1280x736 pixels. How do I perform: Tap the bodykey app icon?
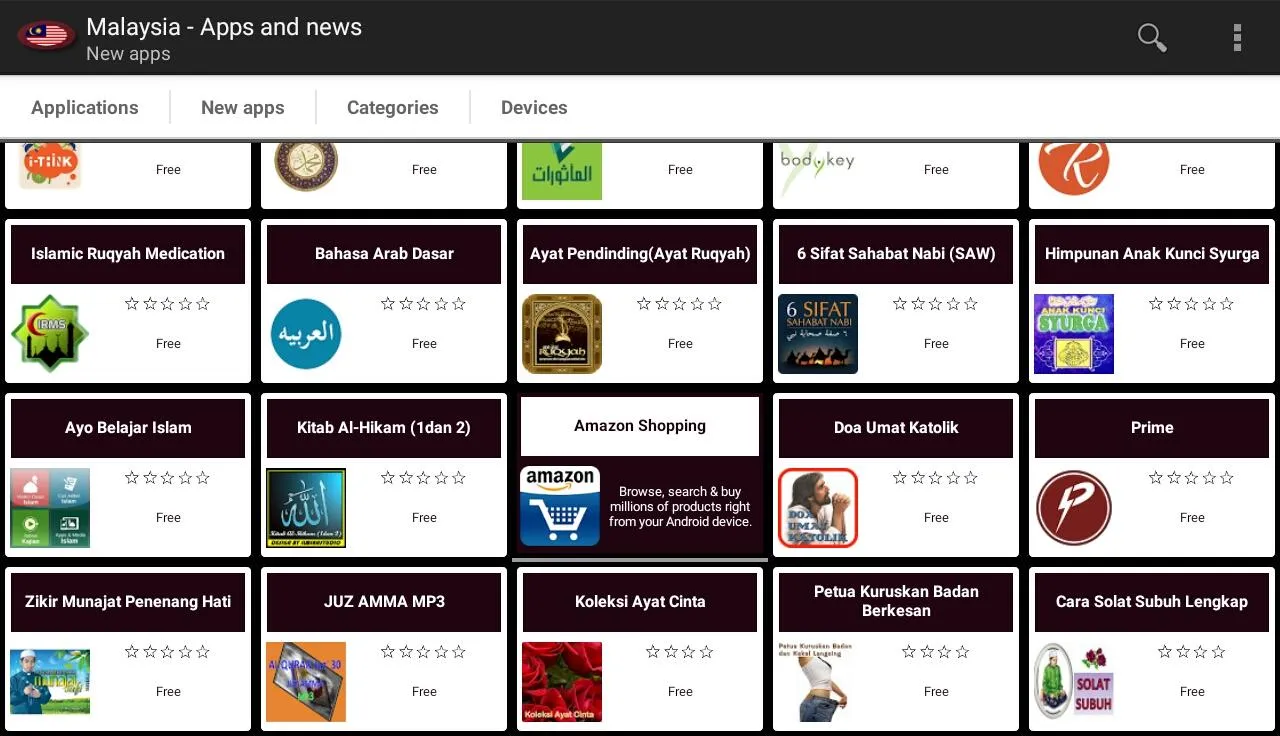point(818,168)
